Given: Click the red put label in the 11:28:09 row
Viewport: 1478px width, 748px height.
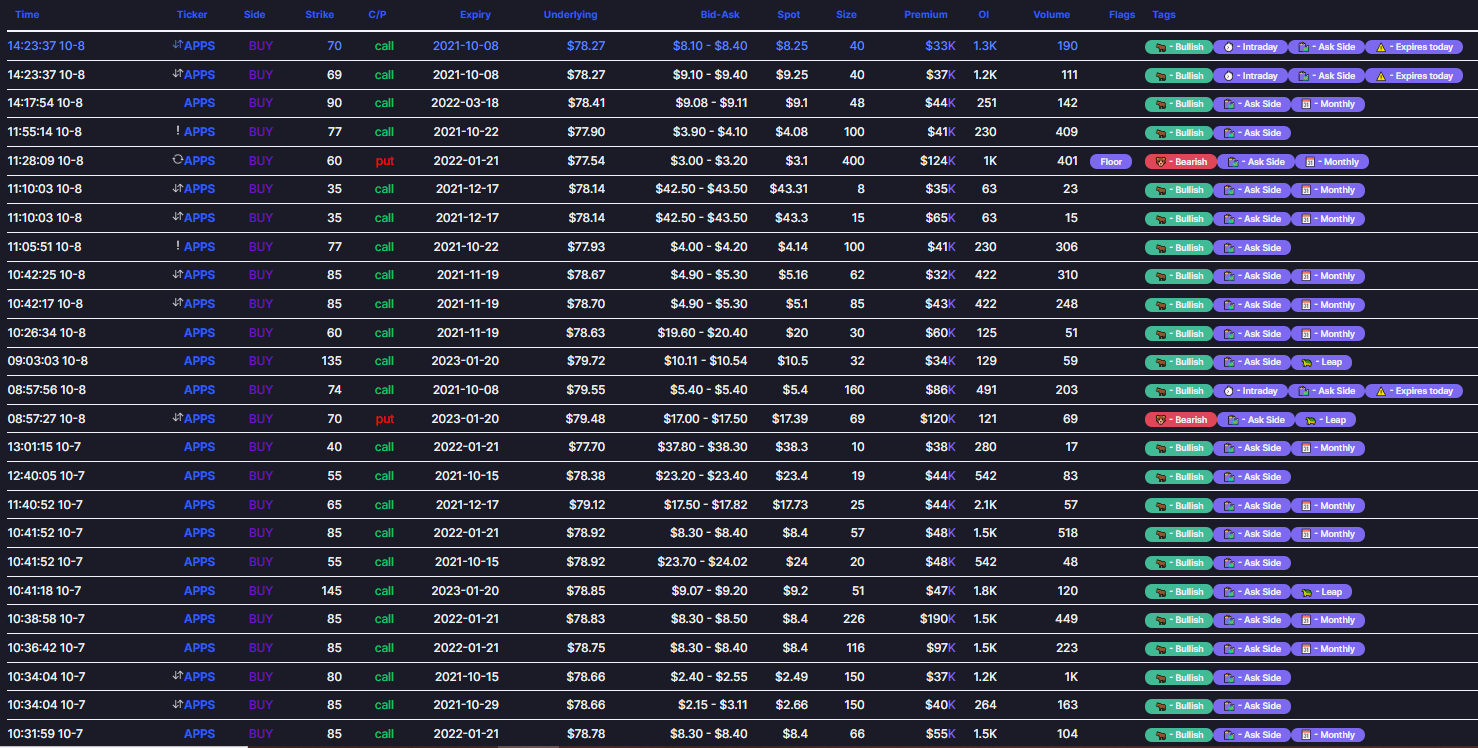Looking at the screenshot, I should [x=385, y=161].
